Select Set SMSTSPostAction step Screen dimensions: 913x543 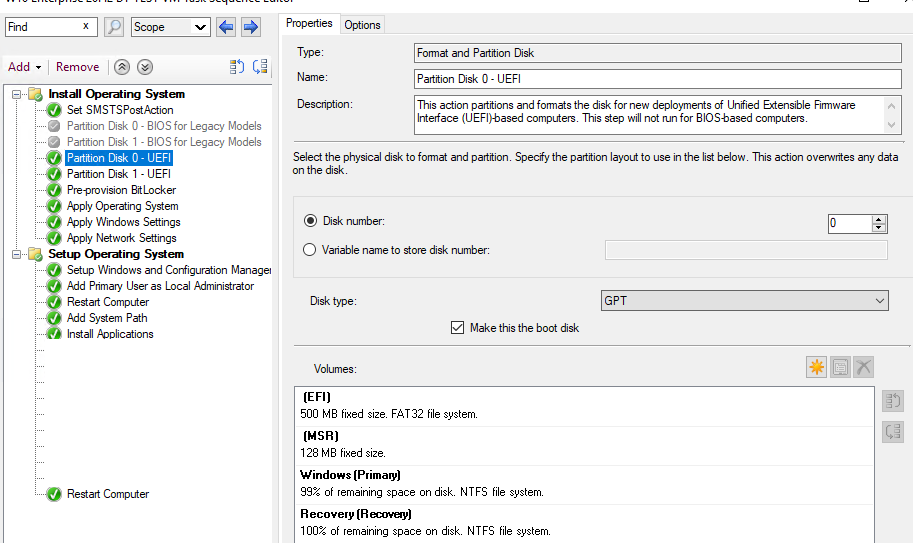point(120,110)
